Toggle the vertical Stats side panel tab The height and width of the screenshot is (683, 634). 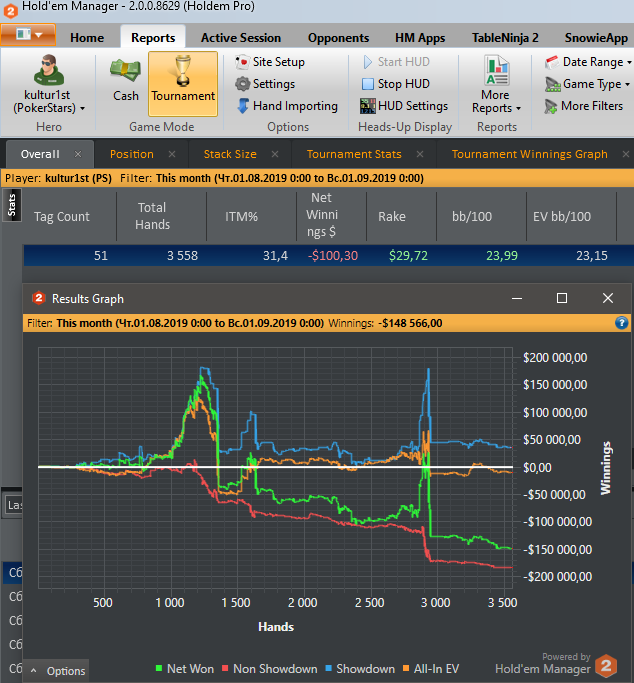[12, 205]
